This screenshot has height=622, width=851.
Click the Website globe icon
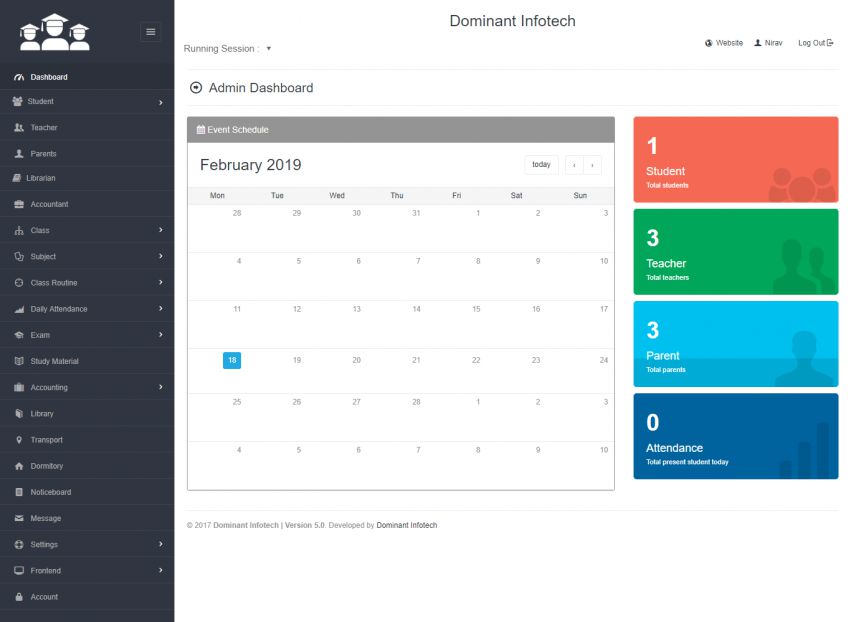coord(708,43)
